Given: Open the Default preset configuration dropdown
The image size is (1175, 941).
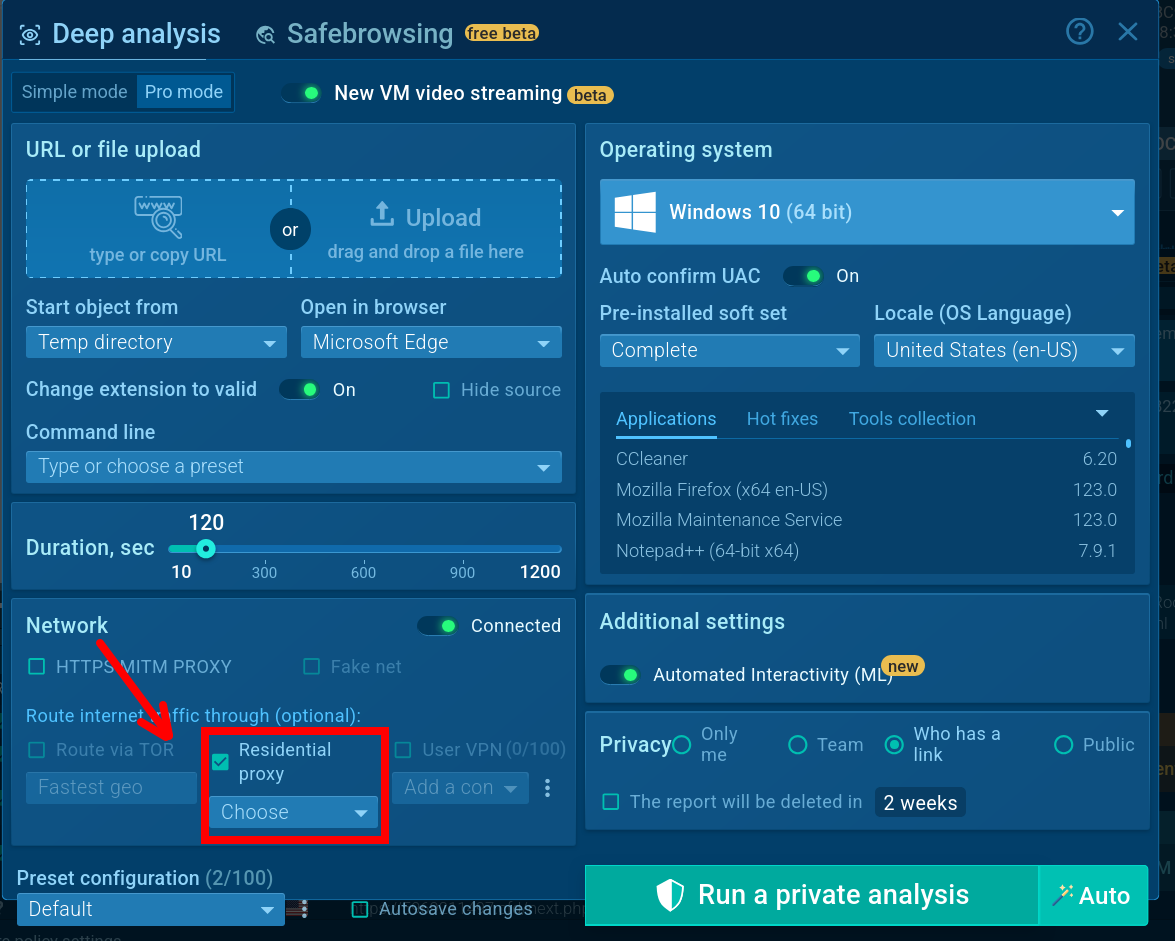Looking at the screenshot, I should 150,910.
